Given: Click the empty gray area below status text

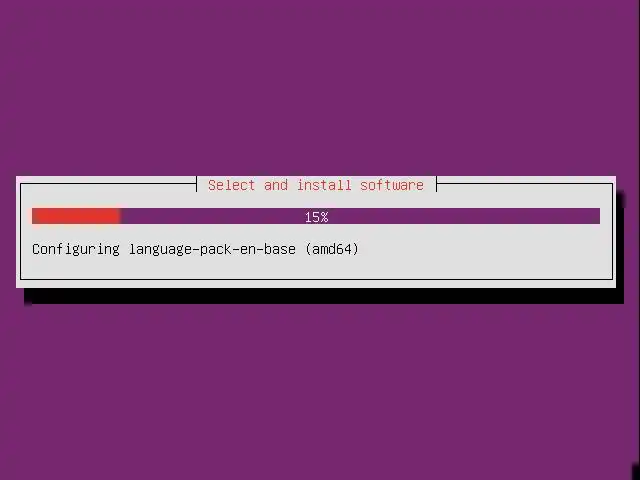Looking at the screenshot, I should [x=316, y=268].
